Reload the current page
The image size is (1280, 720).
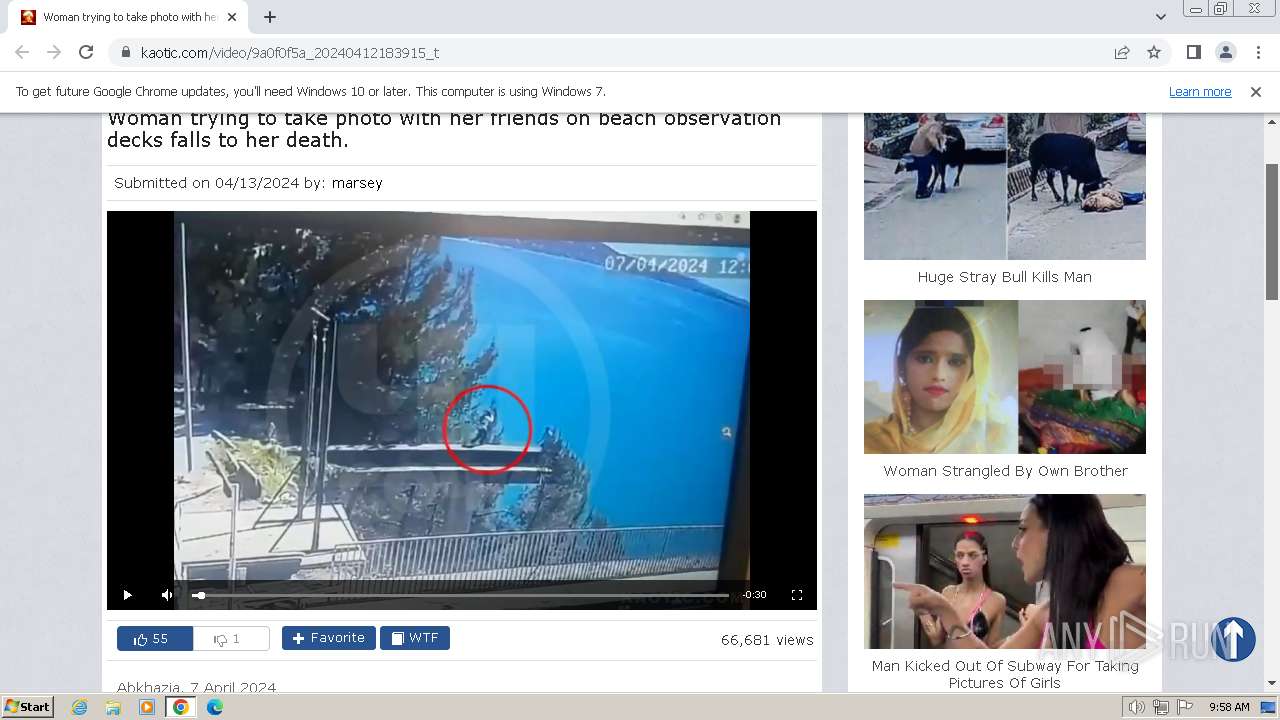click(x=86, y=52)
